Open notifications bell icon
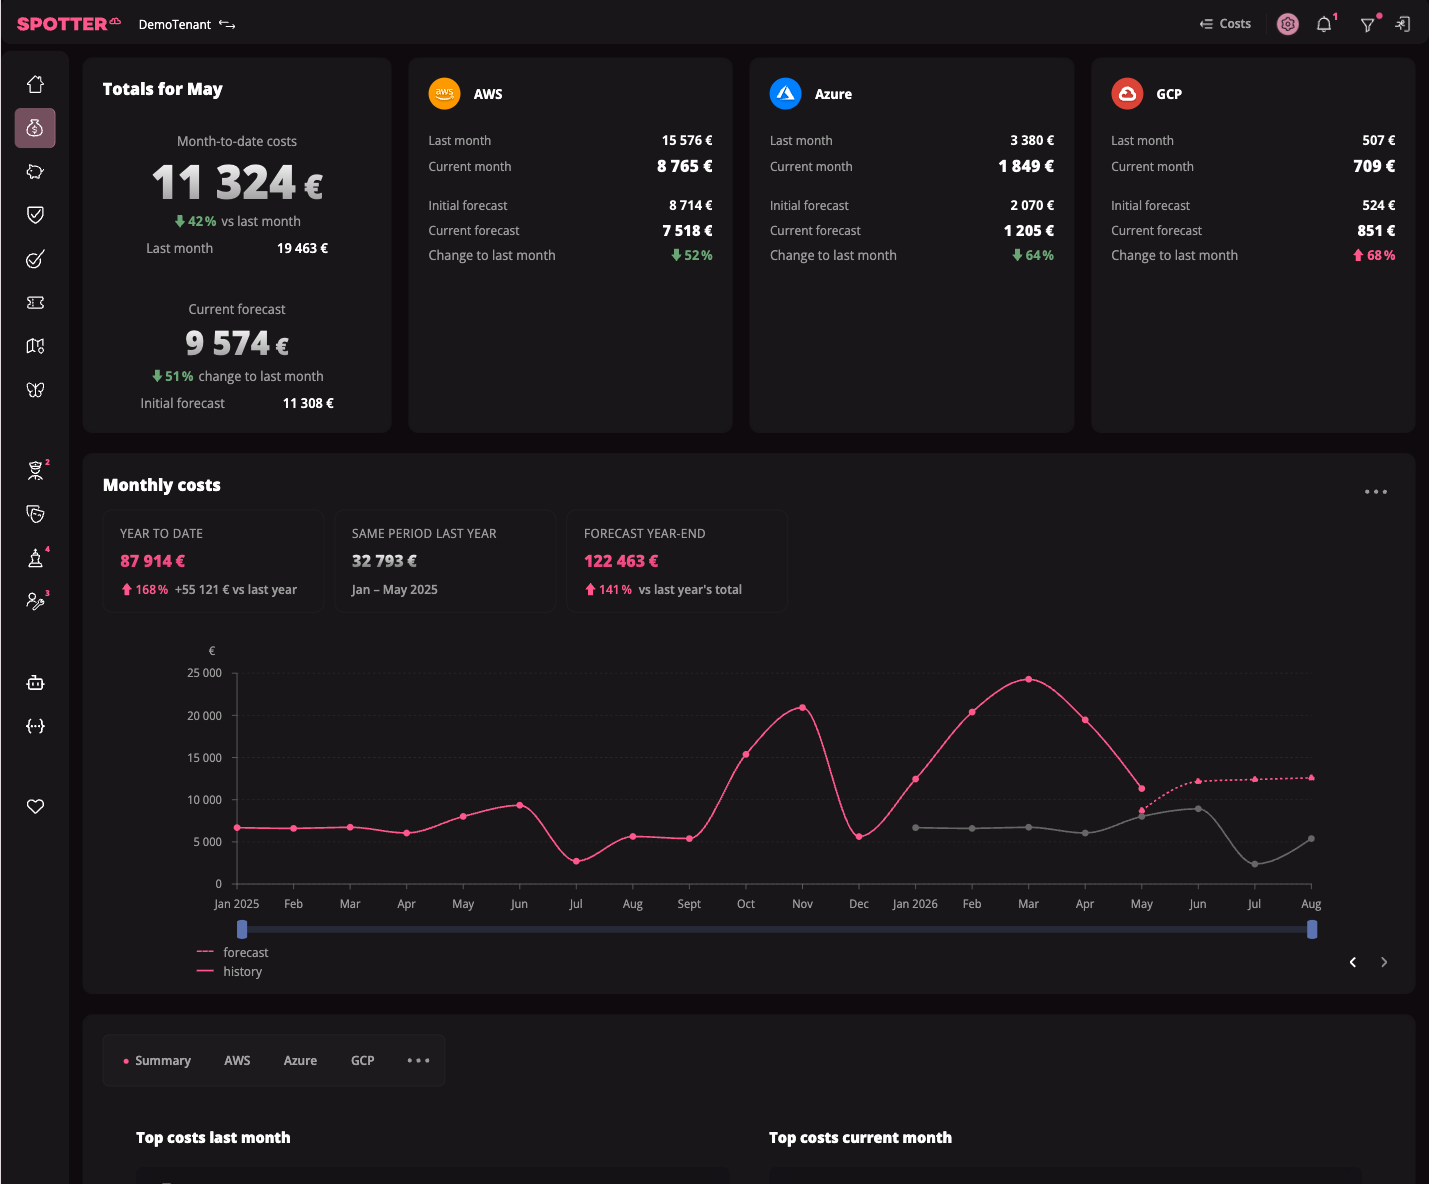Screen dimensions: 1429x1184 (x=1324, y=24)
